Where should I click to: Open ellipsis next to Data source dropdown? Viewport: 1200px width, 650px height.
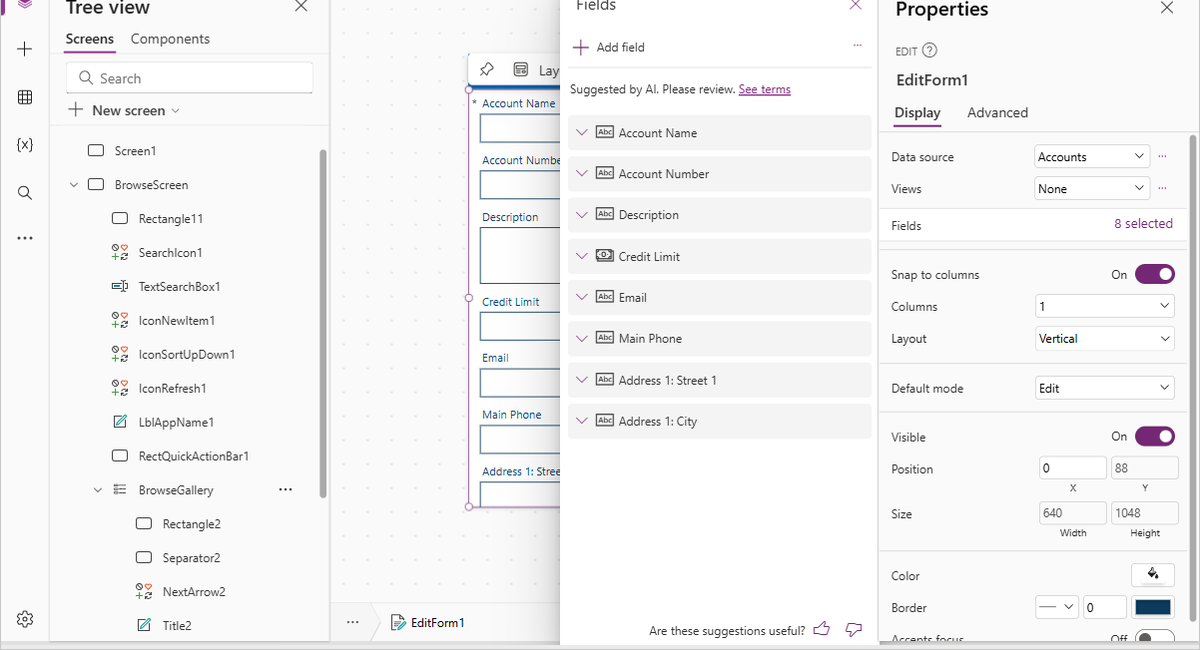1162,156
